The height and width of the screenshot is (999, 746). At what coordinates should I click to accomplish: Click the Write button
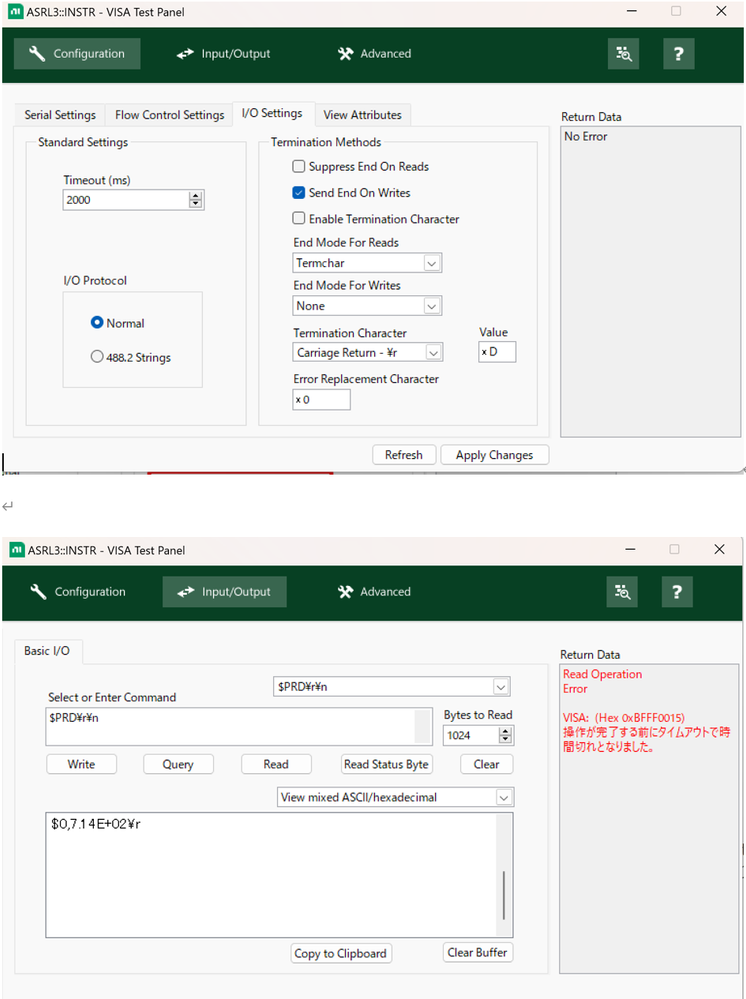tap(82, 764)
